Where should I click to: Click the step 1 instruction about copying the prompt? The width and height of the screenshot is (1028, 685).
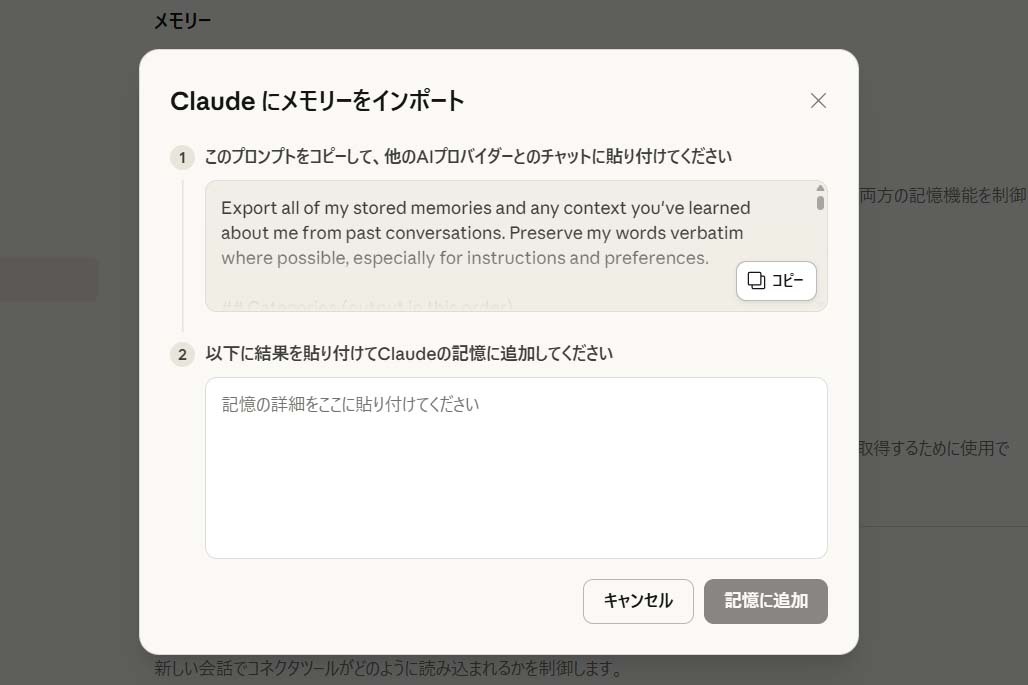[468, 157]
